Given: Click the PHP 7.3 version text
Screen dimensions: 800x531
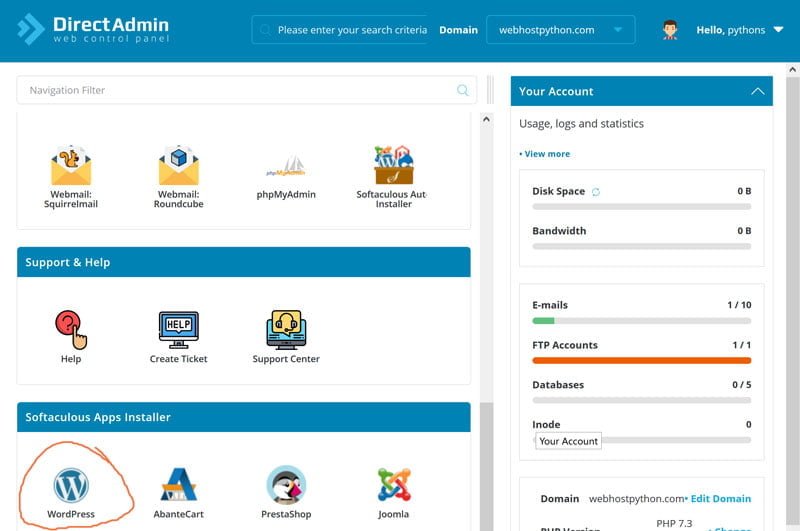Looking at the screenshot, I should coord(674,523).
